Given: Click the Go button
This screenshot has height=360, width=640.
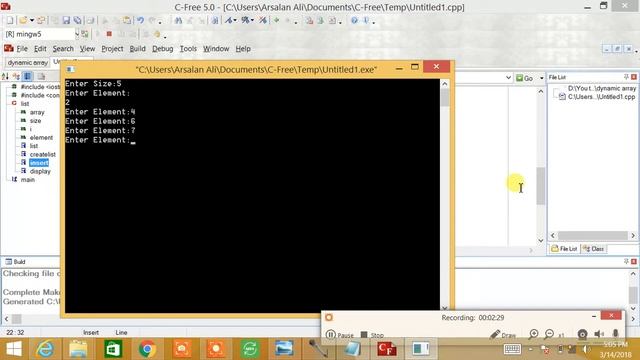Looking at the screenshot, I should [525, 78].
